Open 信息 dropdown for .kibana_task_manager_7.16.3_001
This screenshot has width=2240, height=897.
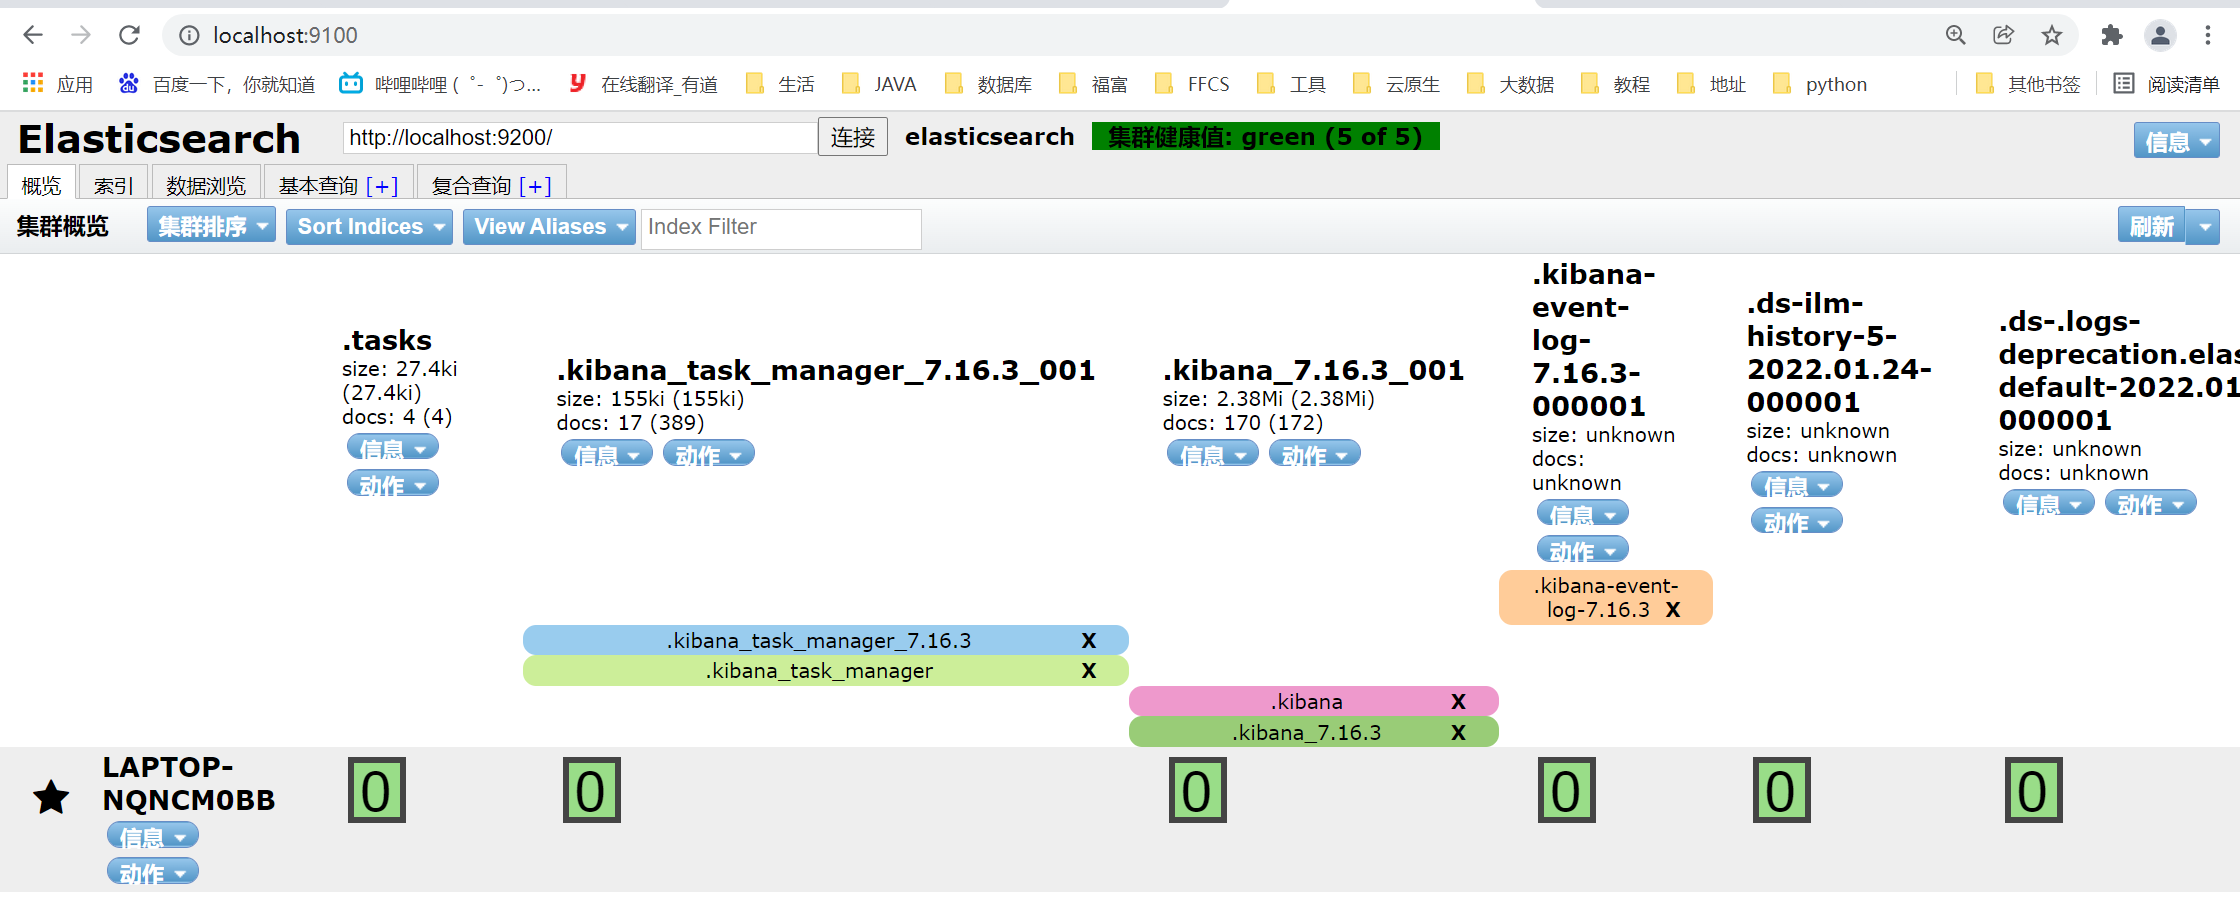(607, 454)
